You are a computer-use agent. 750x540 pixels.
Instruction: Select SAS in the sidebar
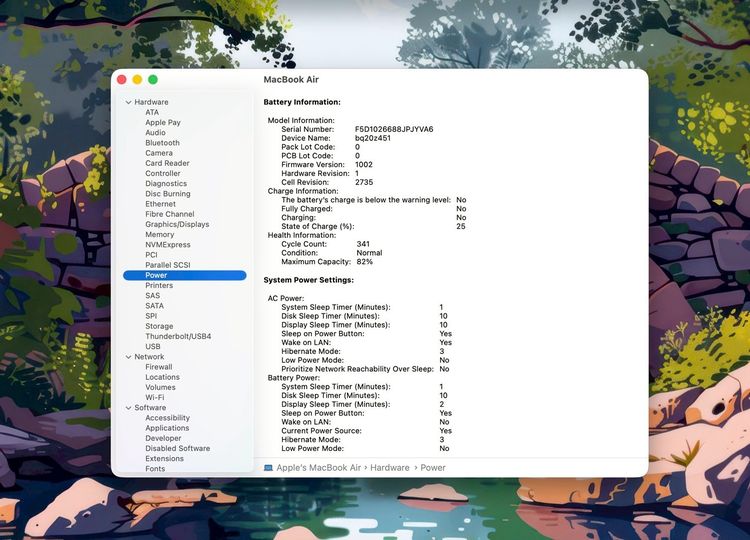(x=153, y=296)
